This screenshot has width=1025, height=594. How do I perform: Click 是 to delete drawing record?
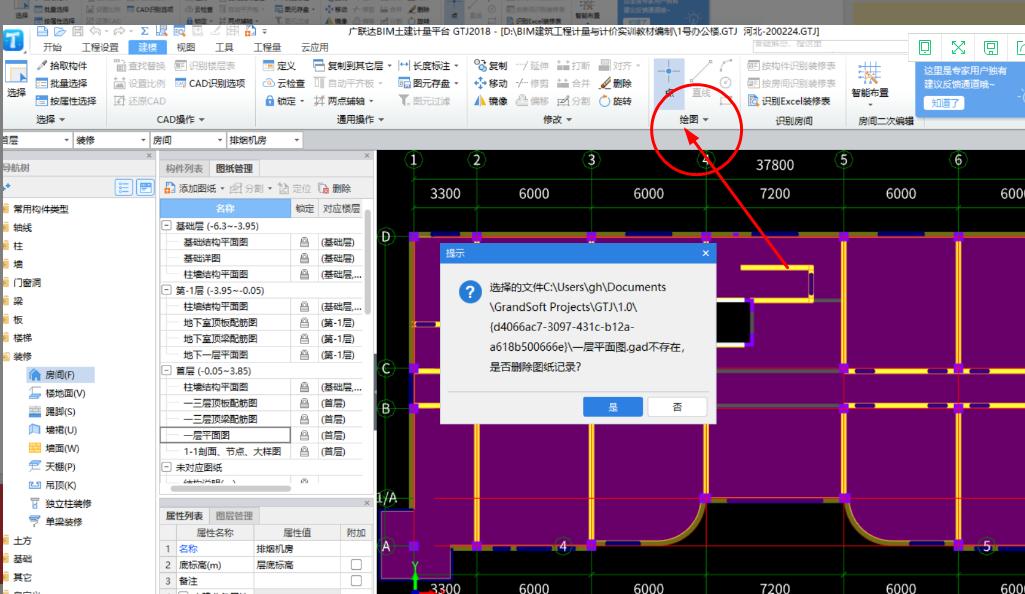pos(613,406)
